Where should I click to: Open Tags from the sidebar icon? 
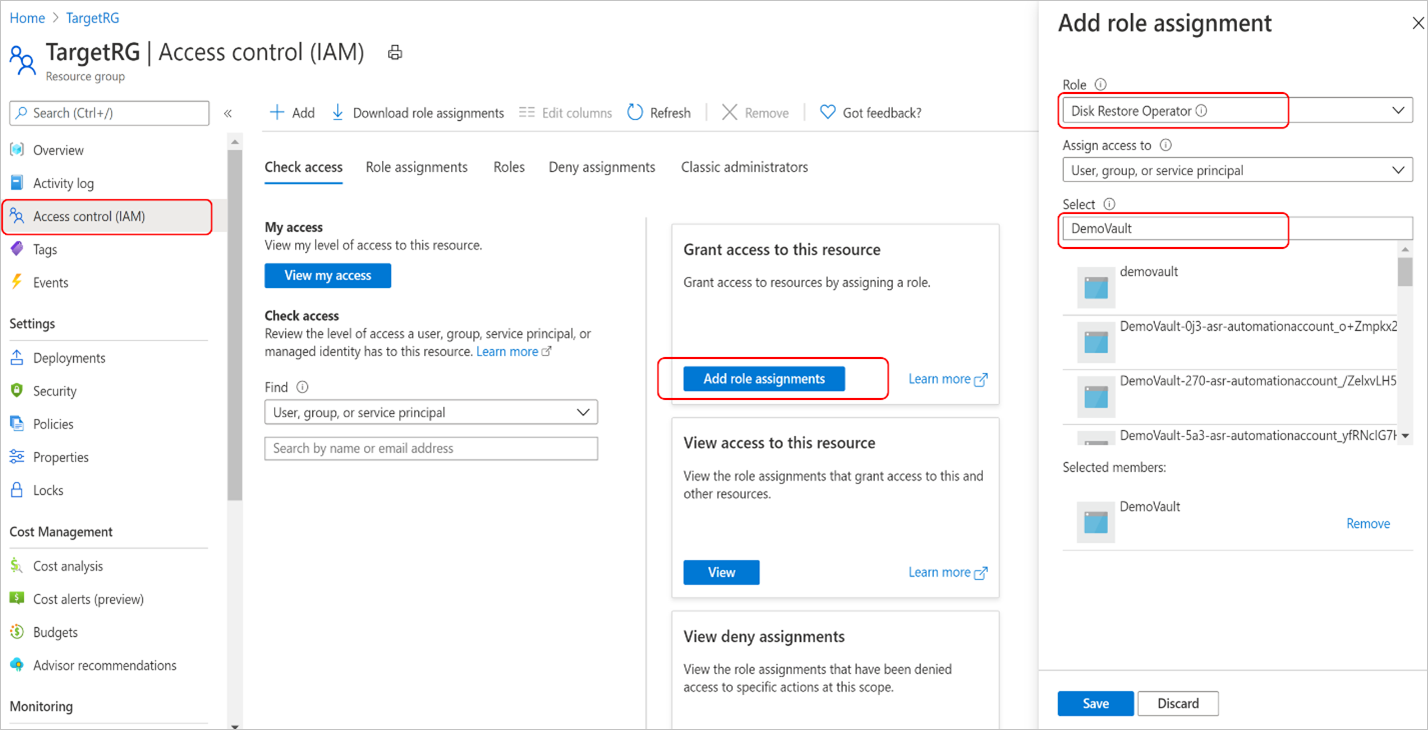tap(17, 249)
